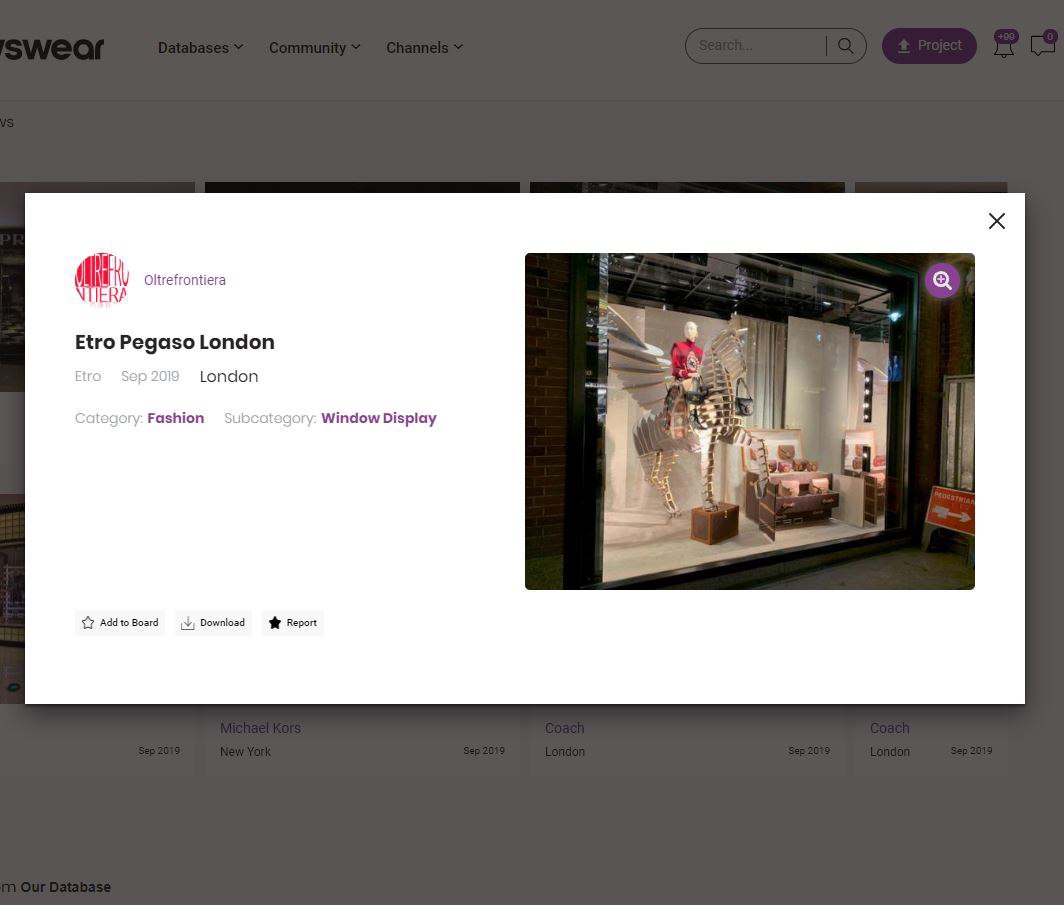Download the Etro Pegaso image
Viewport: 1064px width, 905px height.
point(213,623)
